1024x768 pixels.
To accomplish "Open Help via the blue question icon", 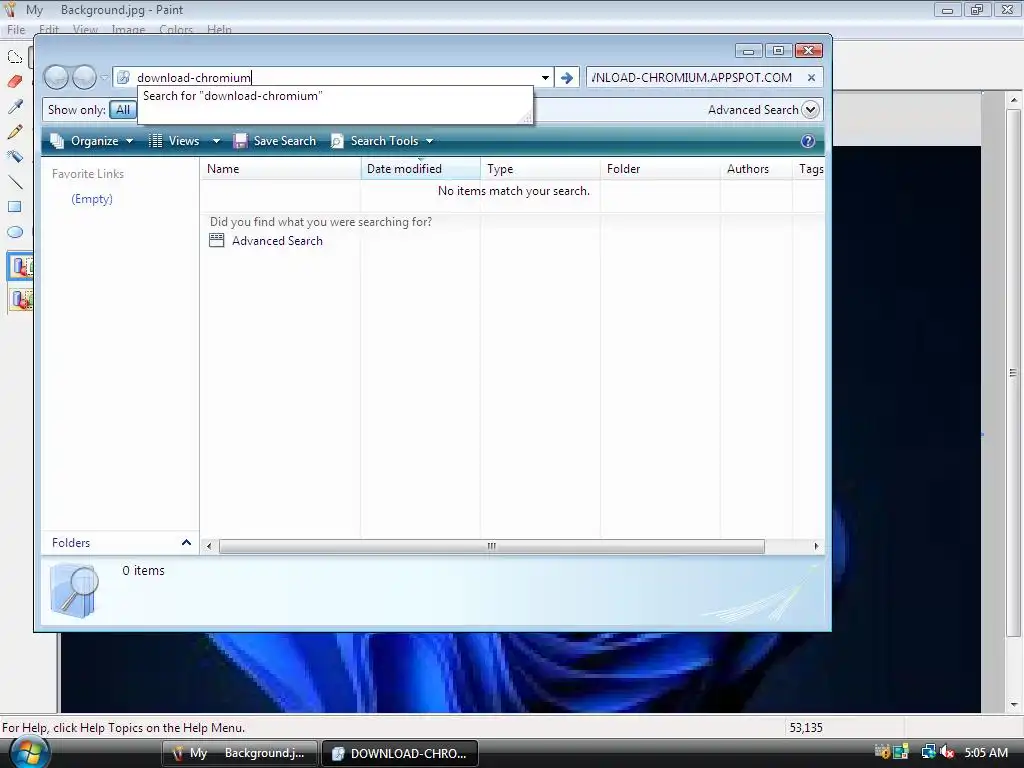I will pos(808,141).
